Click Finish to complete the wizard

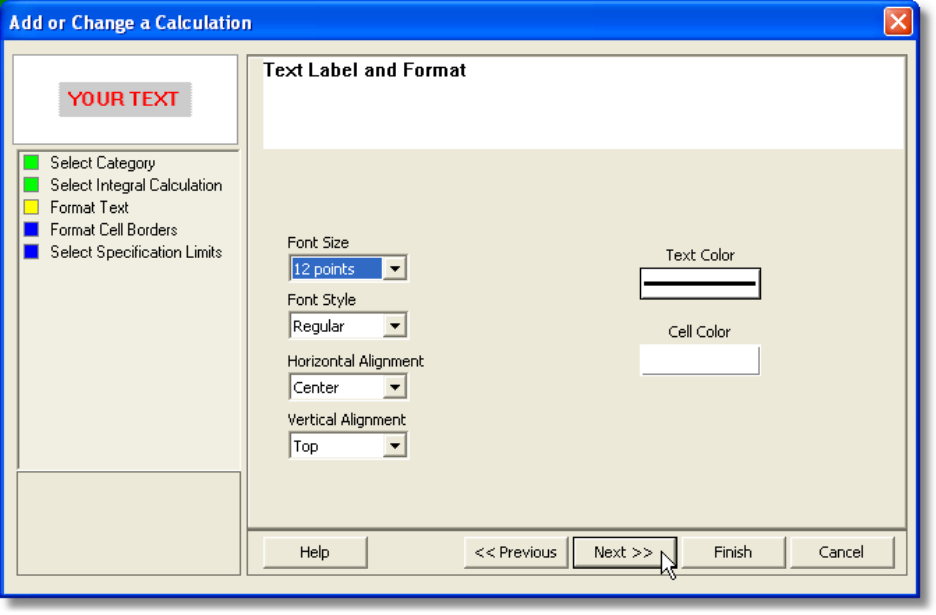tap(733, 552)
